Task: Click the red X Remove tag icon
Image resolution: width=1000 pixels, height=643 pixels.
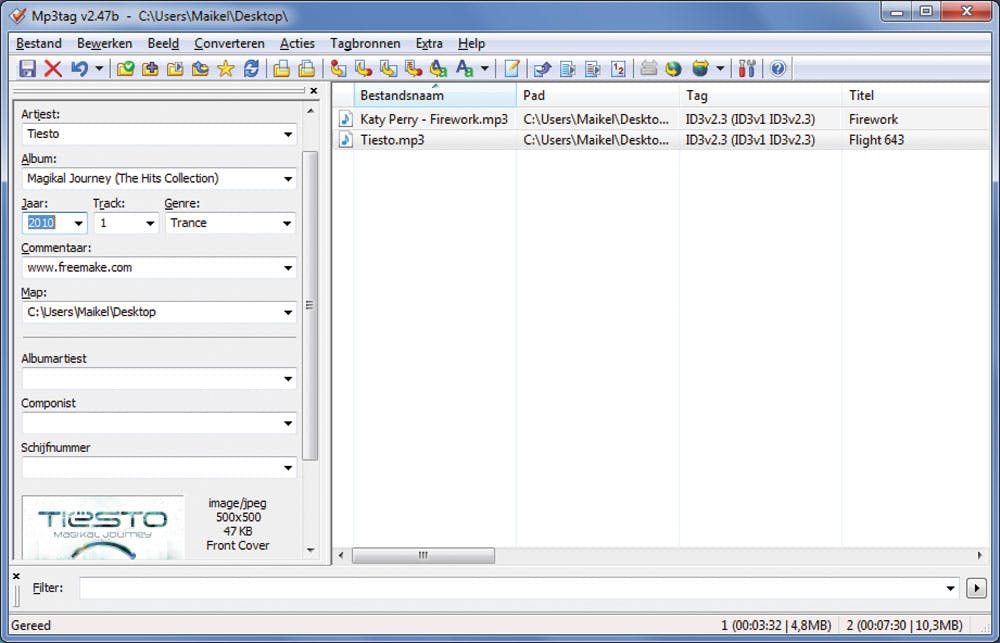Action: click(x=53, y=68)
